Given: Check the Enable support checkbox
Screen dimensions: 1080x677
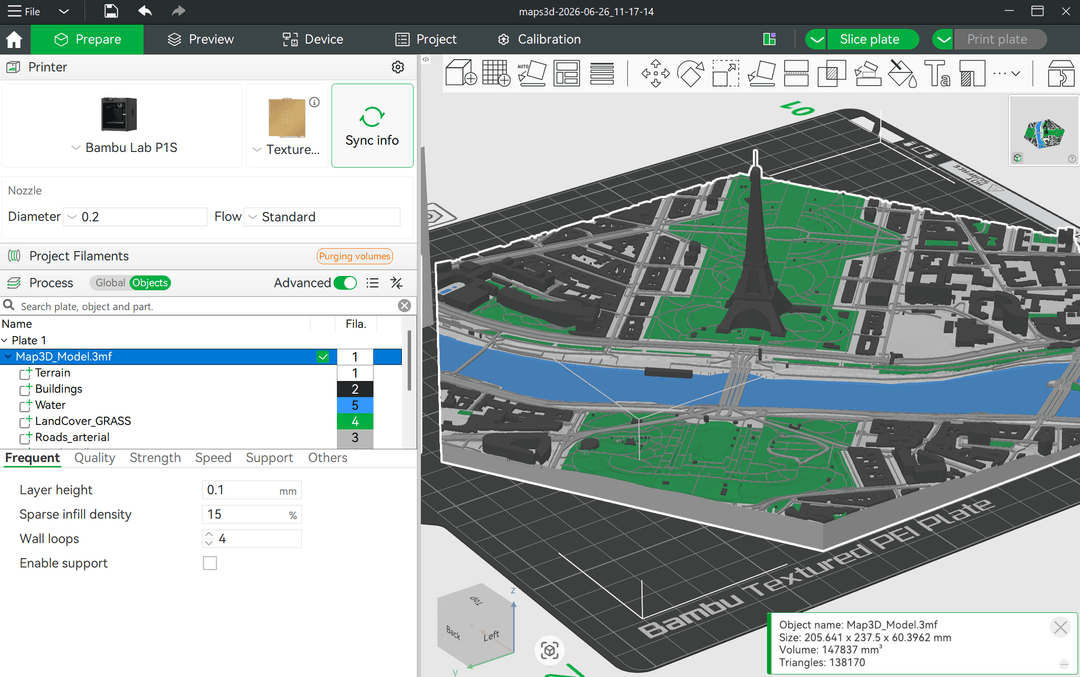Looking at the screenshot, I should click(210, 563).
